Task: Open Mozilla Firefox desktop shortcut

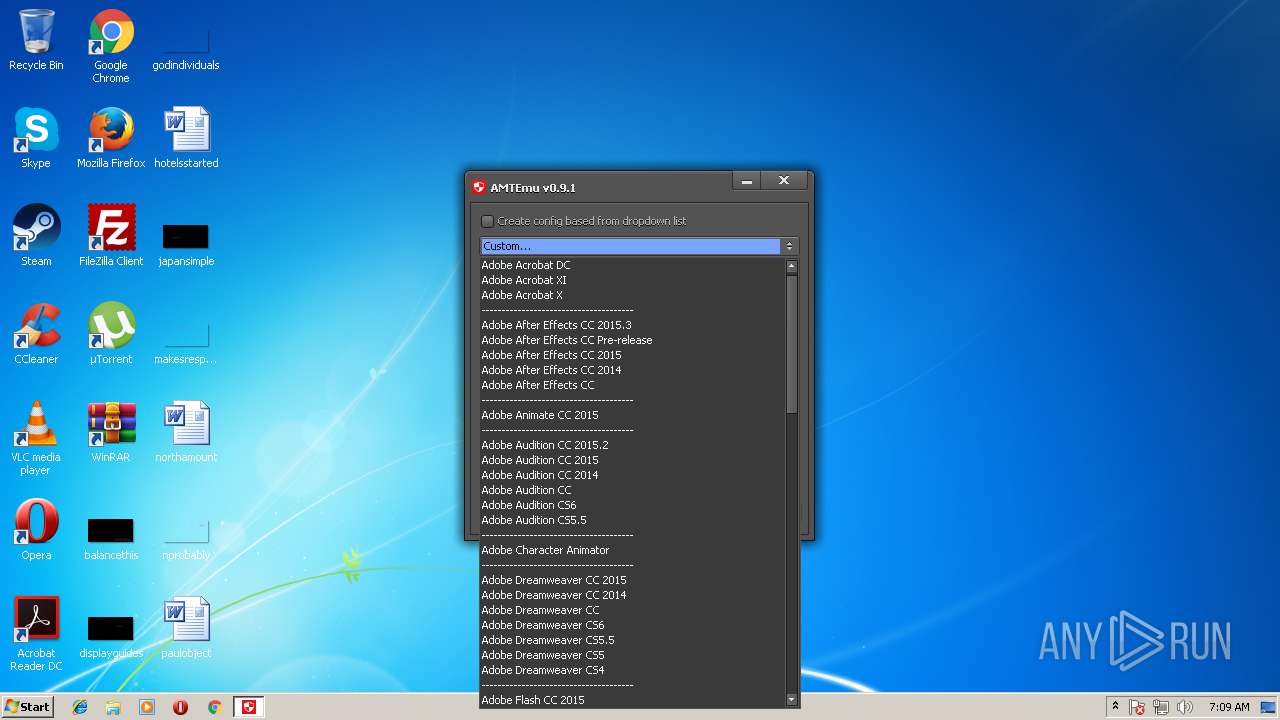Action: pyautogui.click(x=111, y=138)
